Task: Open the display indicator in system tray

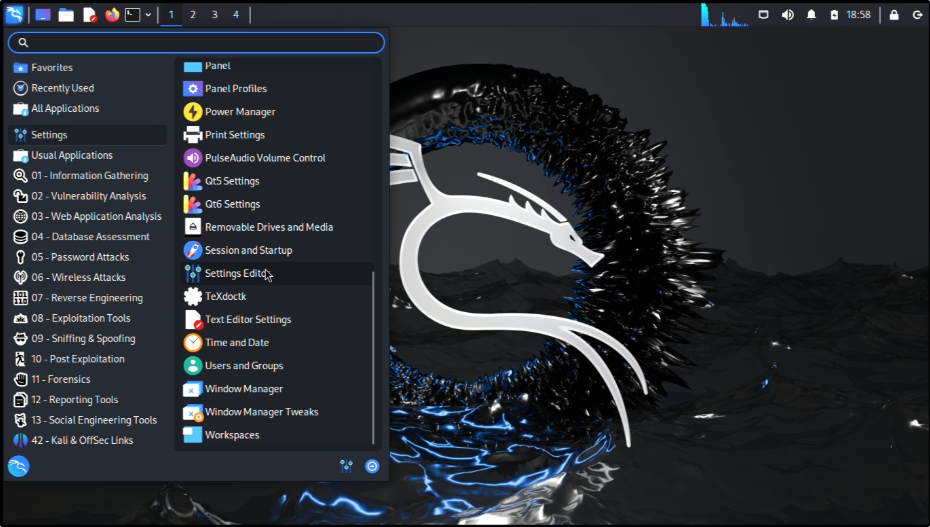Action: (764, 15)
